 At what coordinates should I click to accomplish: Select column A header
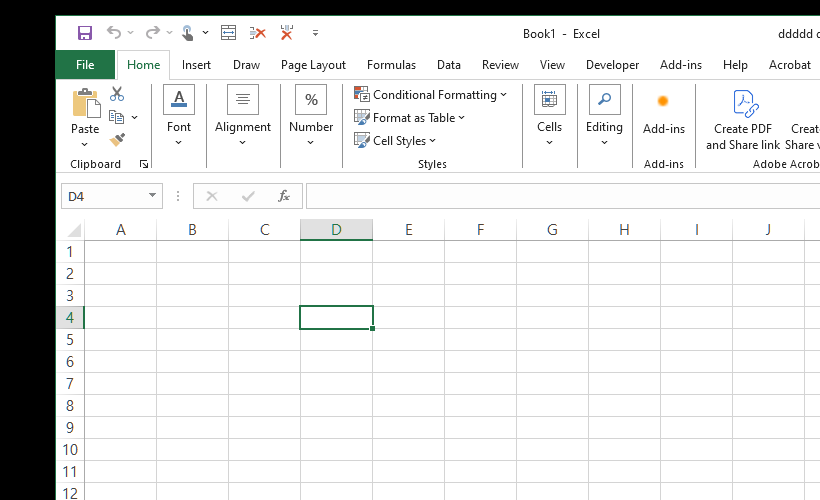[x=120, y=230]
